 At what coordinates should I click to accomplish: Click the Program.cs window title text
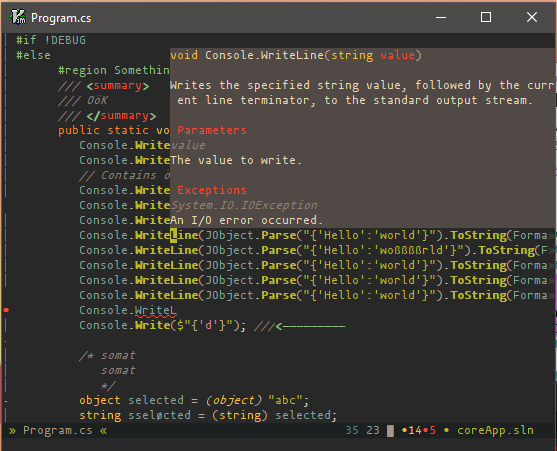[x=61, y=18]
